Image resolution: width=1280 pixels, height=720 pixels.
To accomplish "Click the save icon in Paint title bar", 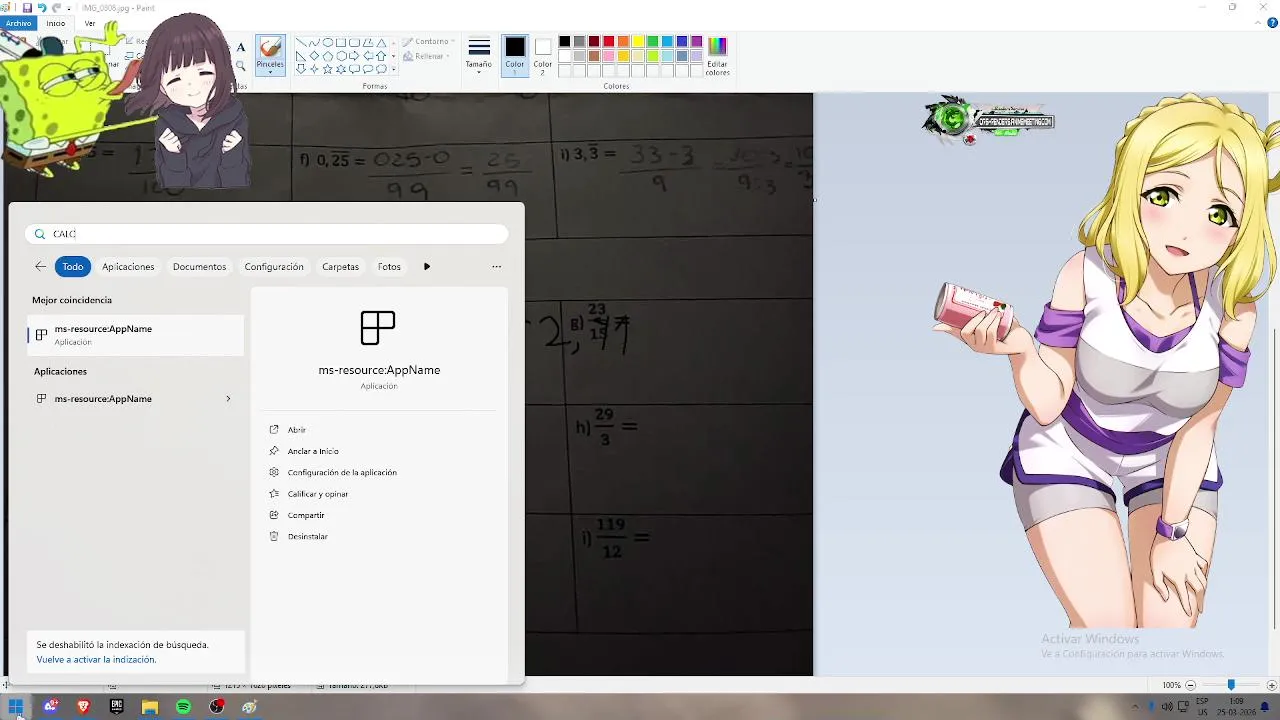I will point(28,8).
